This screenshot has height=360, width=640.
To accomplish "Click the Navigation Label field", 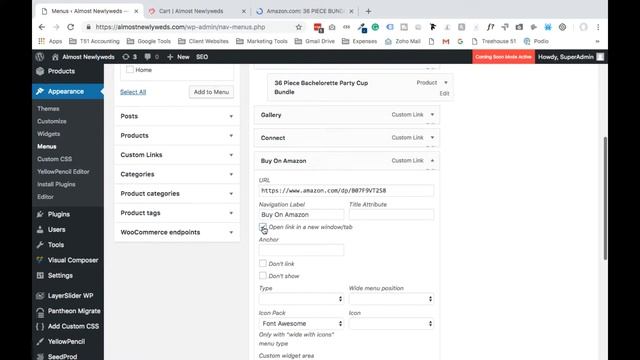I will point(301,215).
